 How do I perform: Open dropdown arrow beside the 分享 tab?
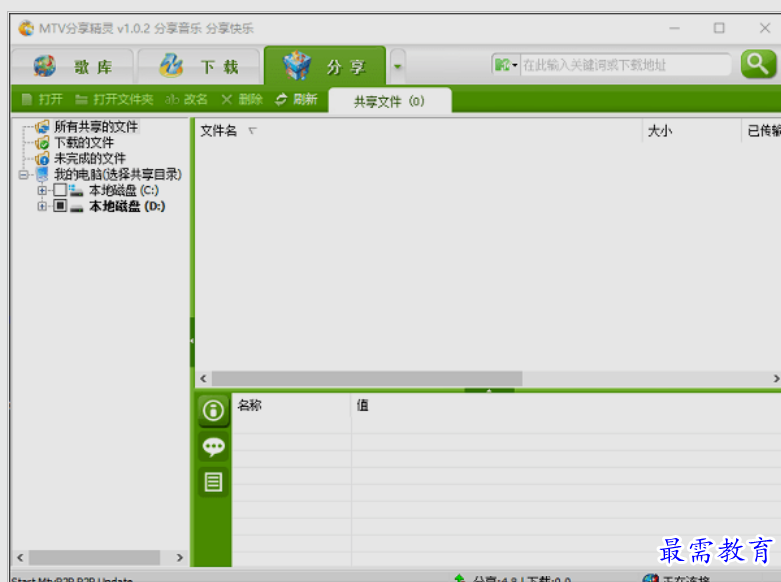click(x=397, y=66)
